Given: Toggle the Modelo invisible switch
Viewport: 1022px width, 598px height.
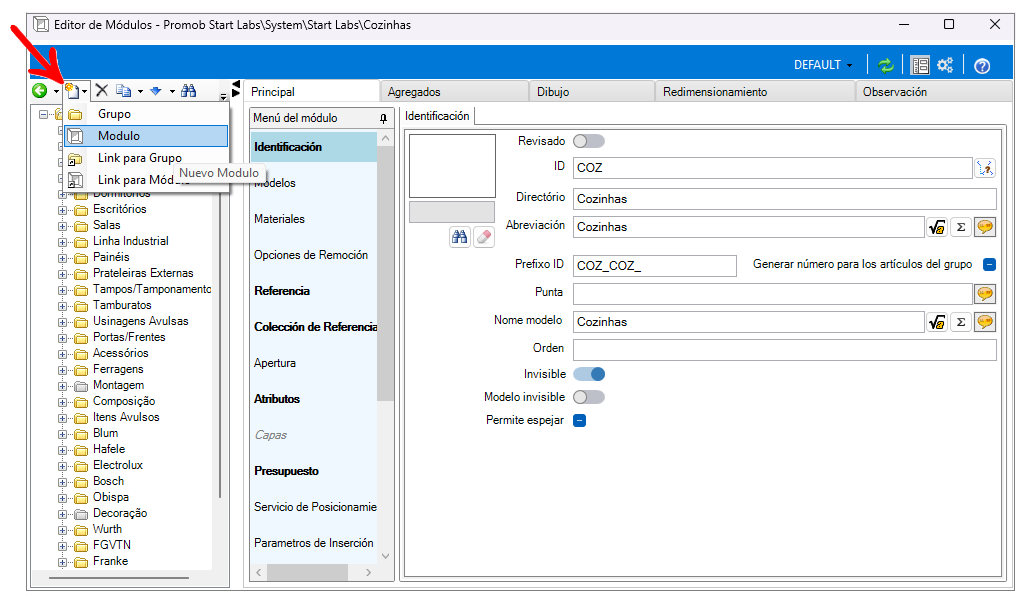Looking at the screenshot, I should [588, 397].
